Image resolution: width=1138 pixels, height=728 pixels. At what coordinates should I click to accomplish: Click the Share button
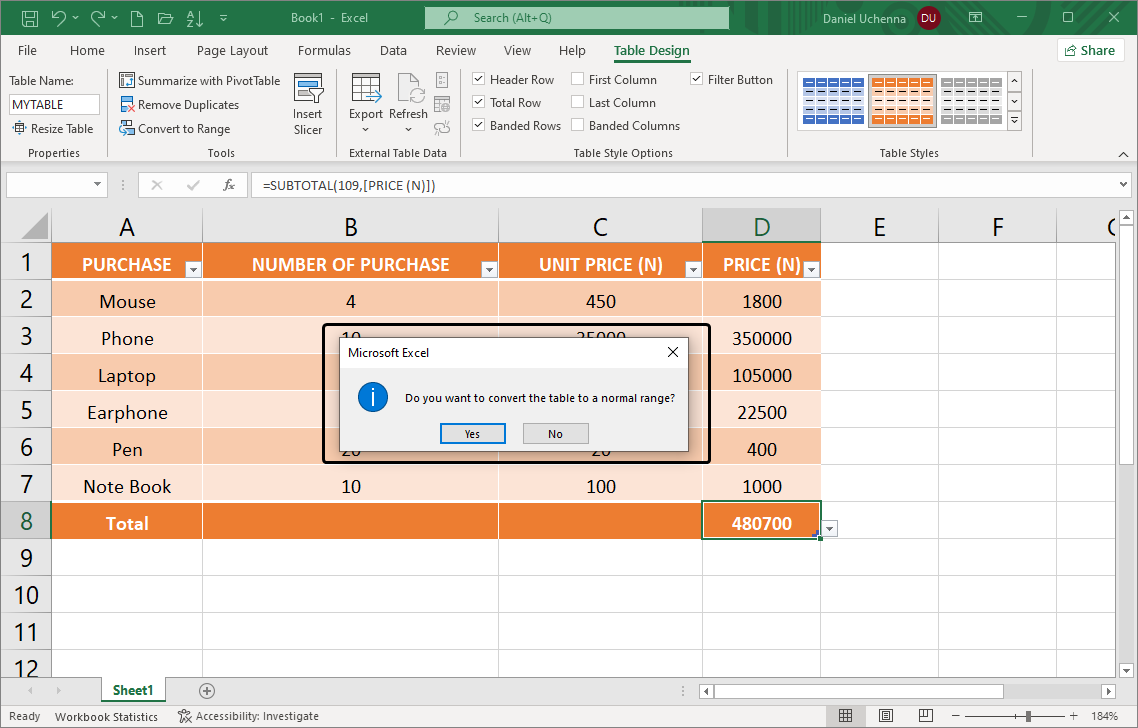[x=1090, y=49]
